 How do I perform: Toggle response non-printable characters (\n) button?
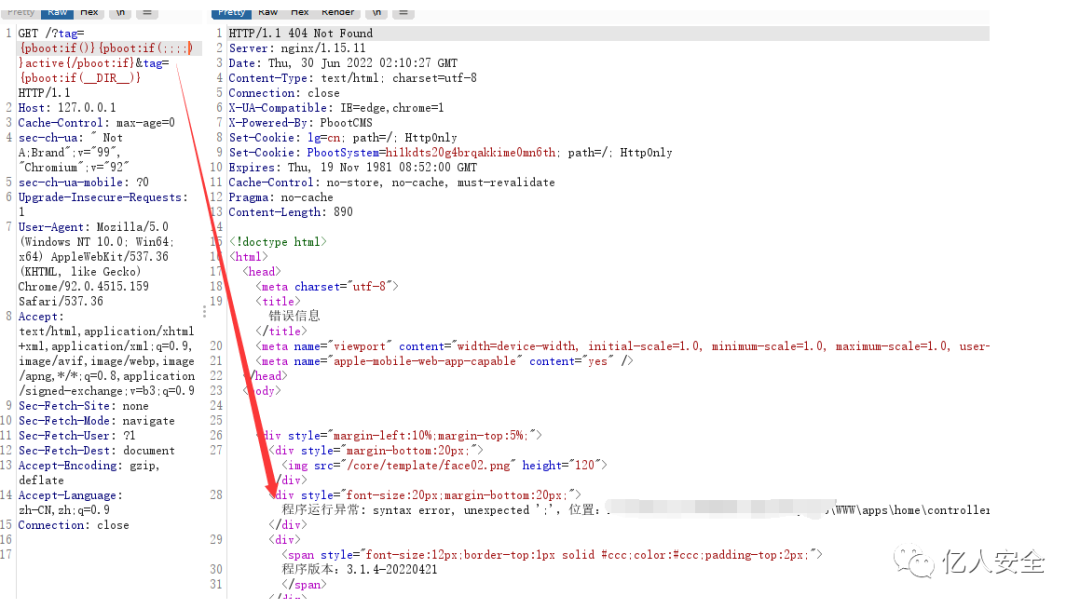point(377,12)
